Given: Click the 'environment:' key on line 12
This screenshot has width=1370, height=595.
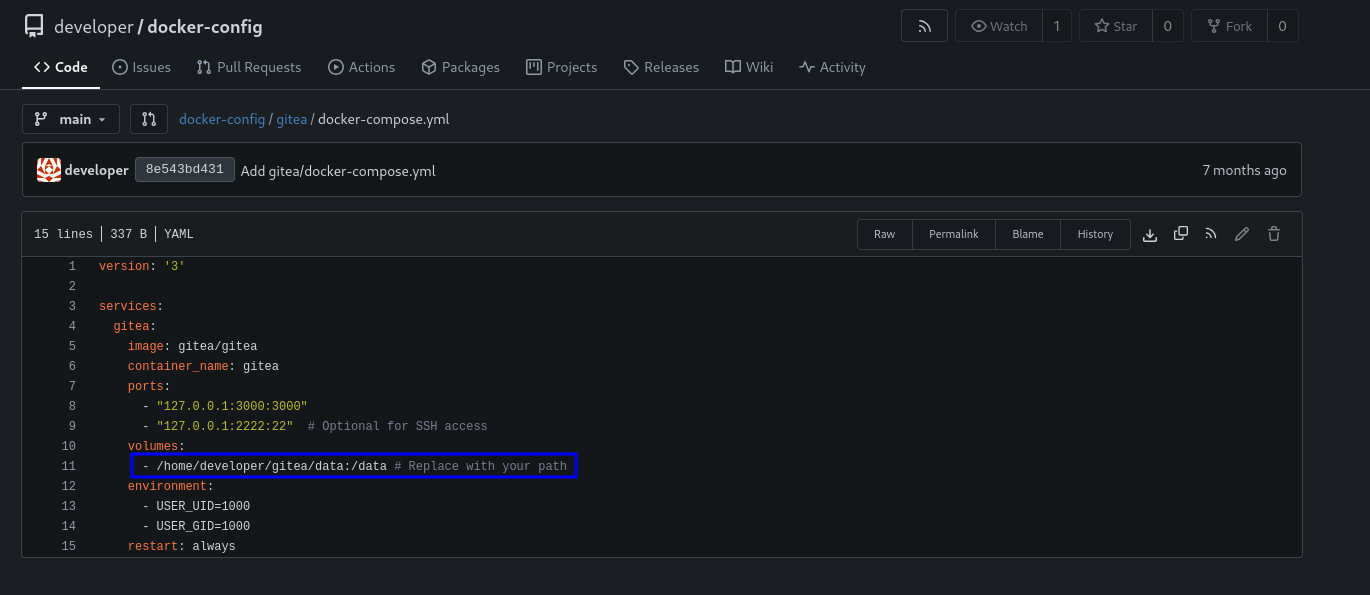Looking at the screenshot, I should click(171, 486).
